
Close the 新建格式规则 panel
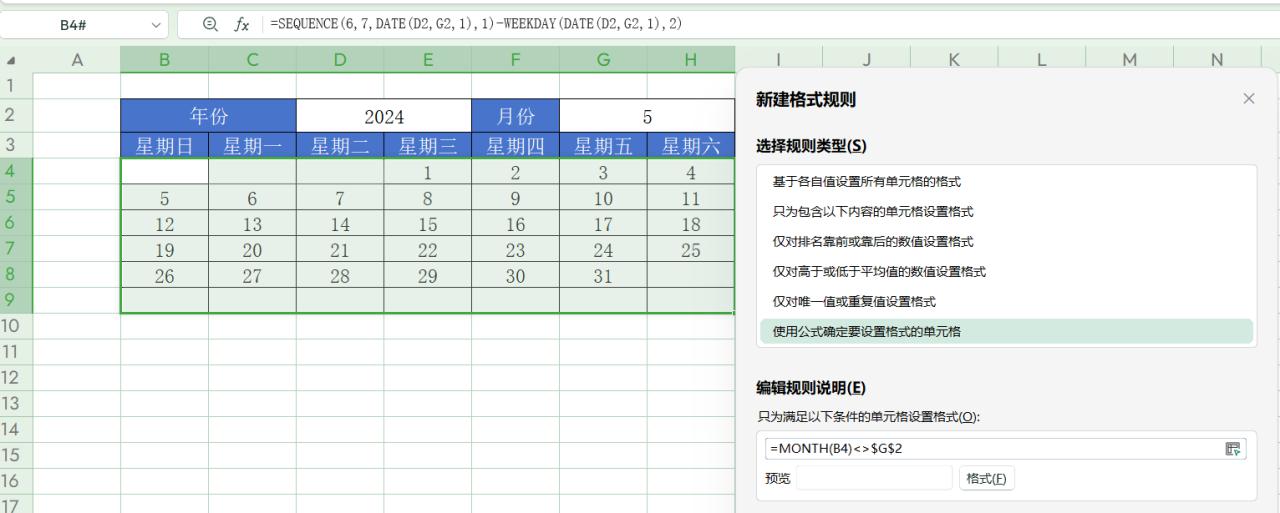[x=1248, y=98]
